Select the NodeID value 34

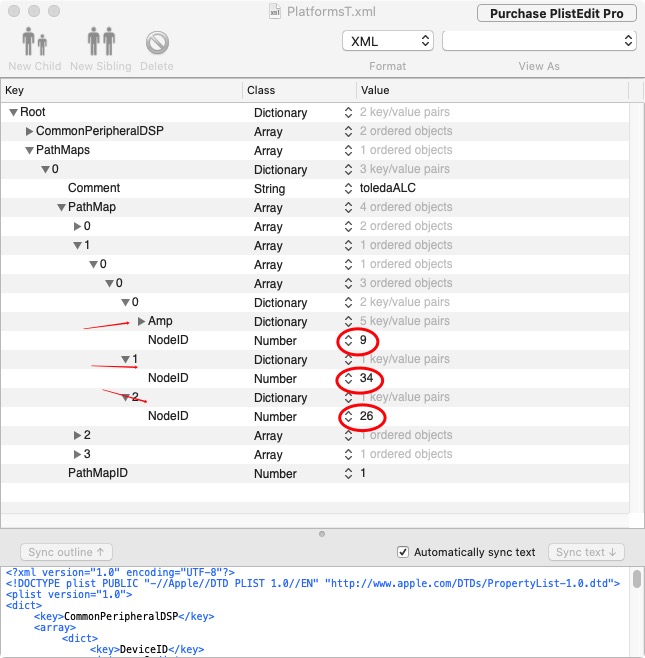pyautogui.click(x=366, y=378)
